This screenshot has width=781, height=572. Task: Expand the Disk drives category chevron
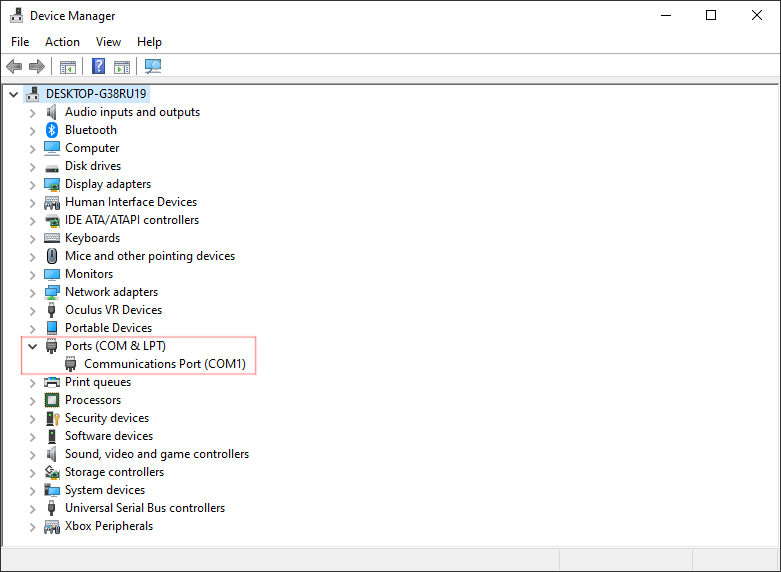33,167
